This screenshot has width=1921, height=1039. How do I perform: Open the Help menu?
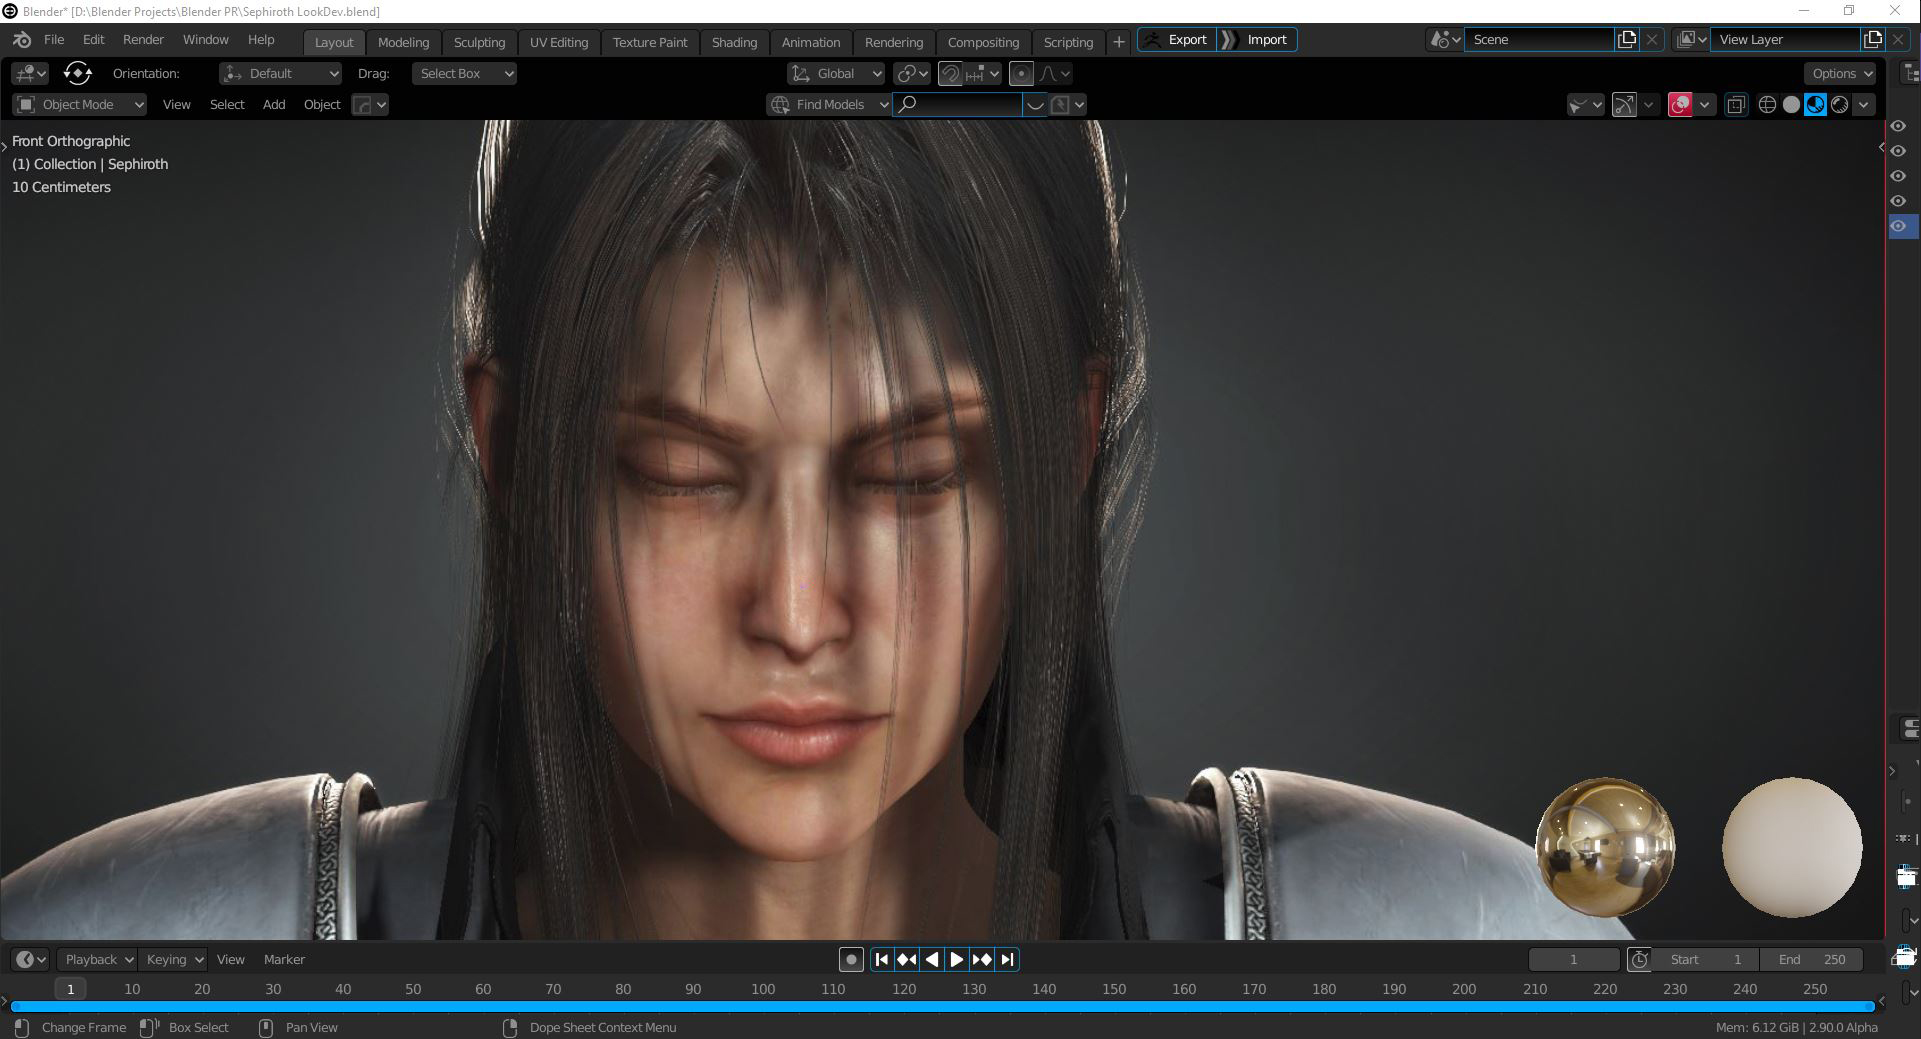click(x=261, y=40)
